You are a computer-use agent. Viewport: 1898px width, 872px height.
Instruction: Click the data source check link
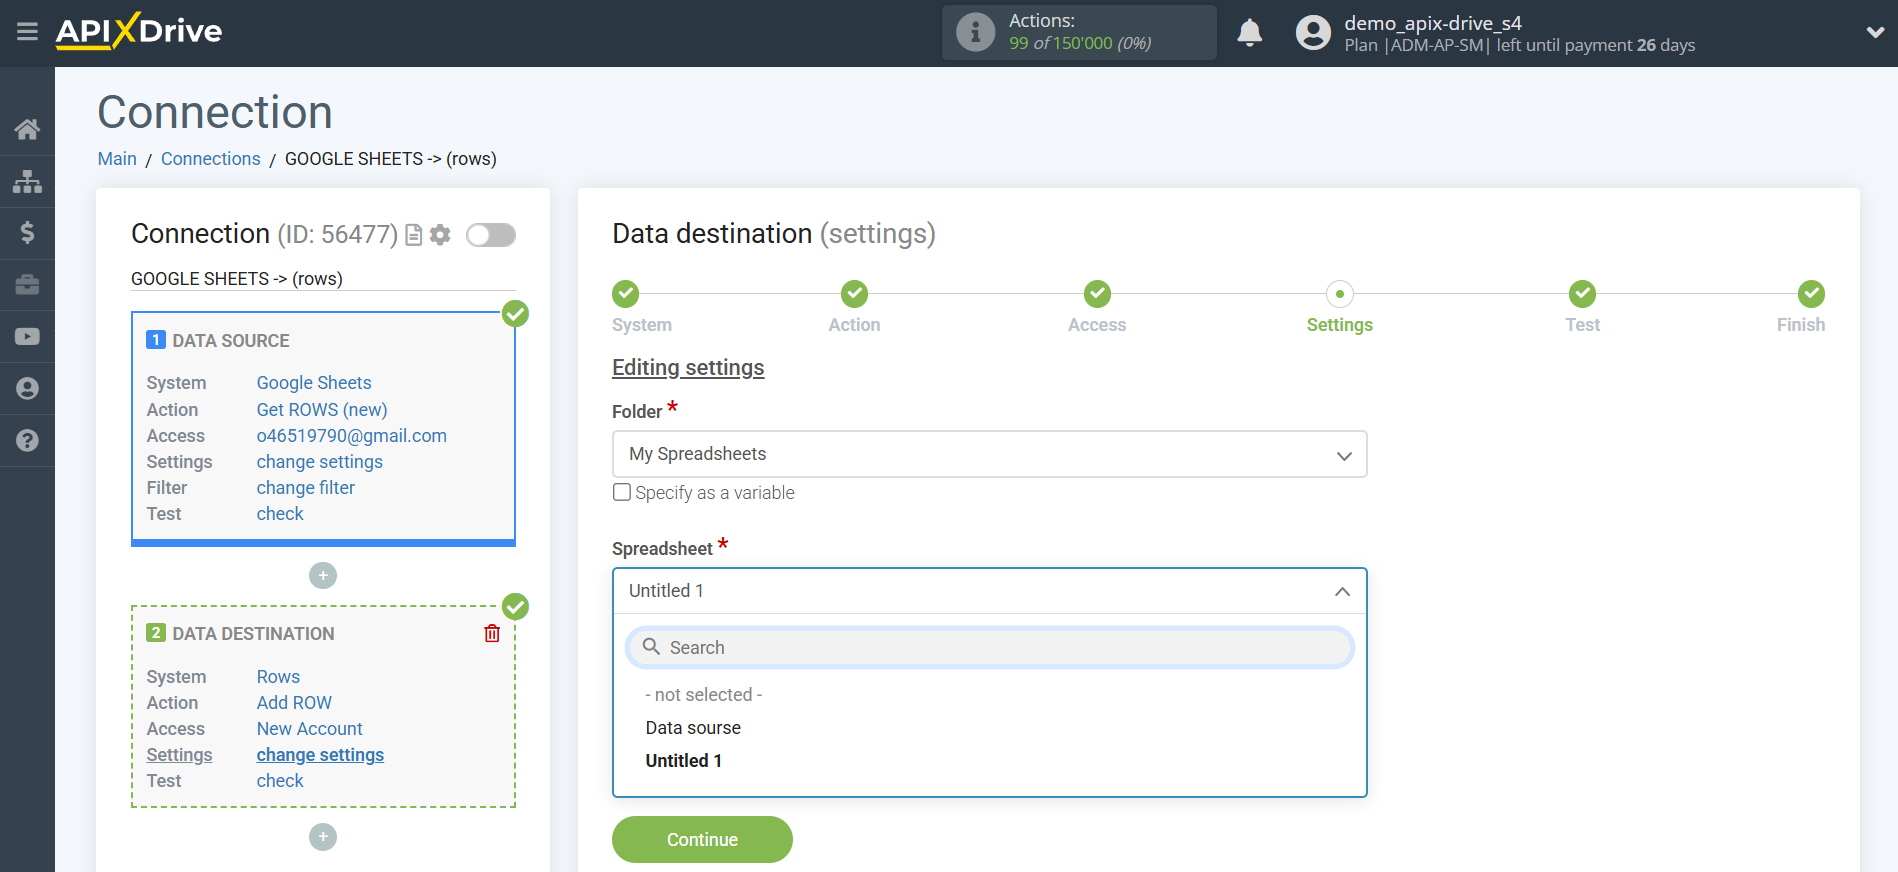click(x=280, y=514)
